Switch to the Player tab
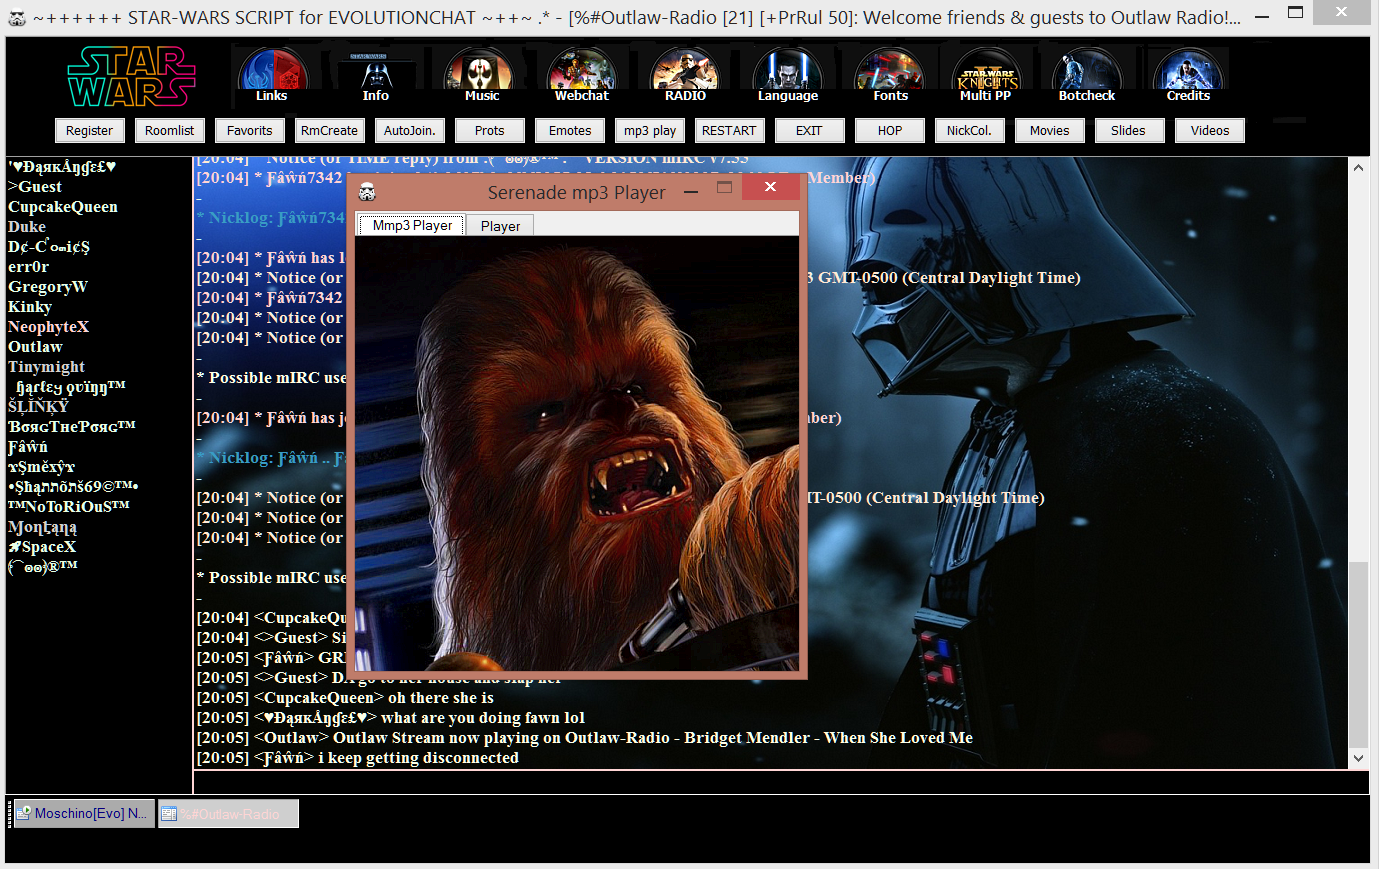Screen dimensions: 1379x869 point(500,226)
